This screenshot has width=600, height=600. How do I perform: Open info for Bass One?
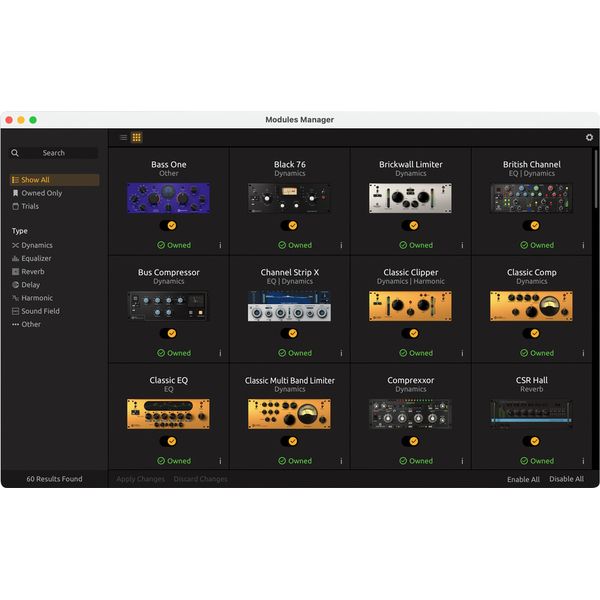[220, 245]
